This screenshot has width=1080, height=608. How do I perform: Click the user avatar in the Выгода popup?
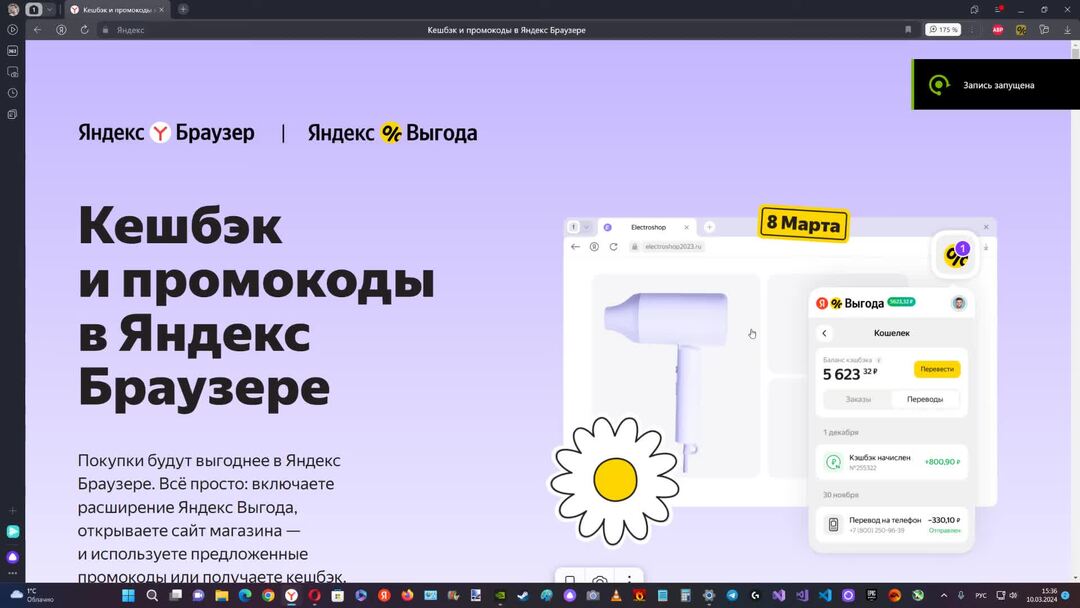point(958,303)
